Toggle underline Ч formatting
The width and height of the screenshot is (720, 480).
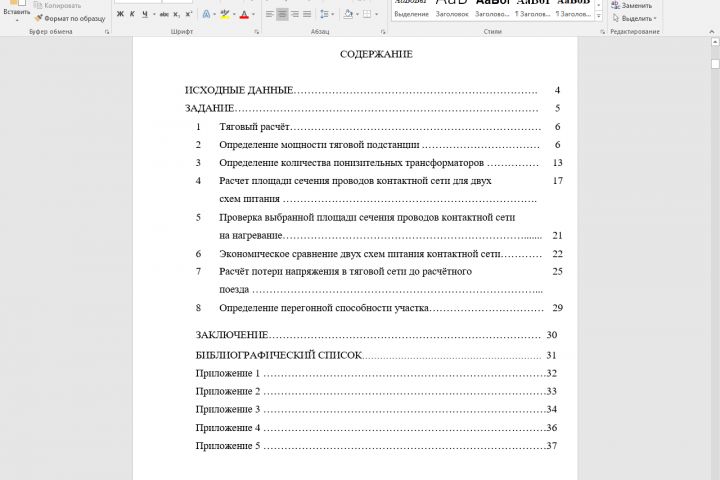[x=145, y=14]
